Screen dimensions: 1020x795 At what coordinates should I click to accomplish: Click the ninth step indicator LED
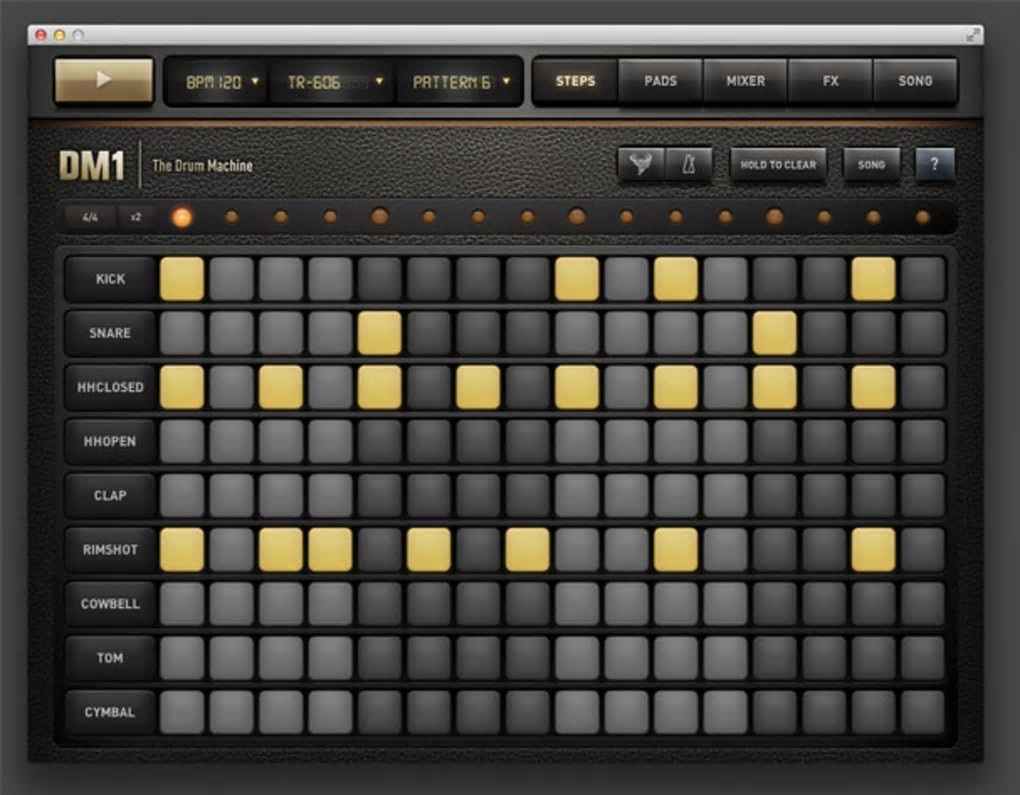click(577, 217)
